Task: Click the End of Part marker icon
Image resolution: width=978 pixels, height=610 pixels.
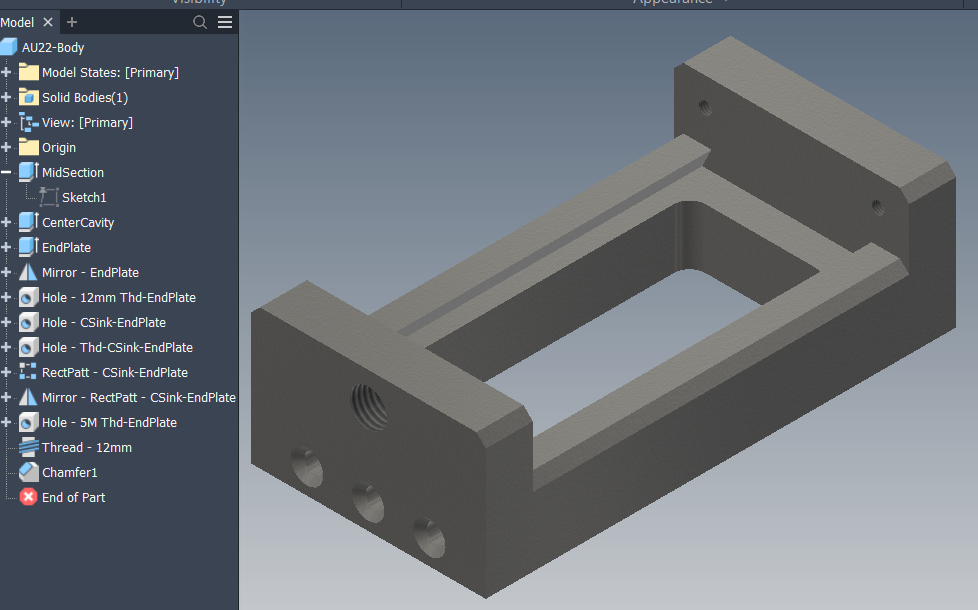Action: pyautogui.click(x=27, y=497)
